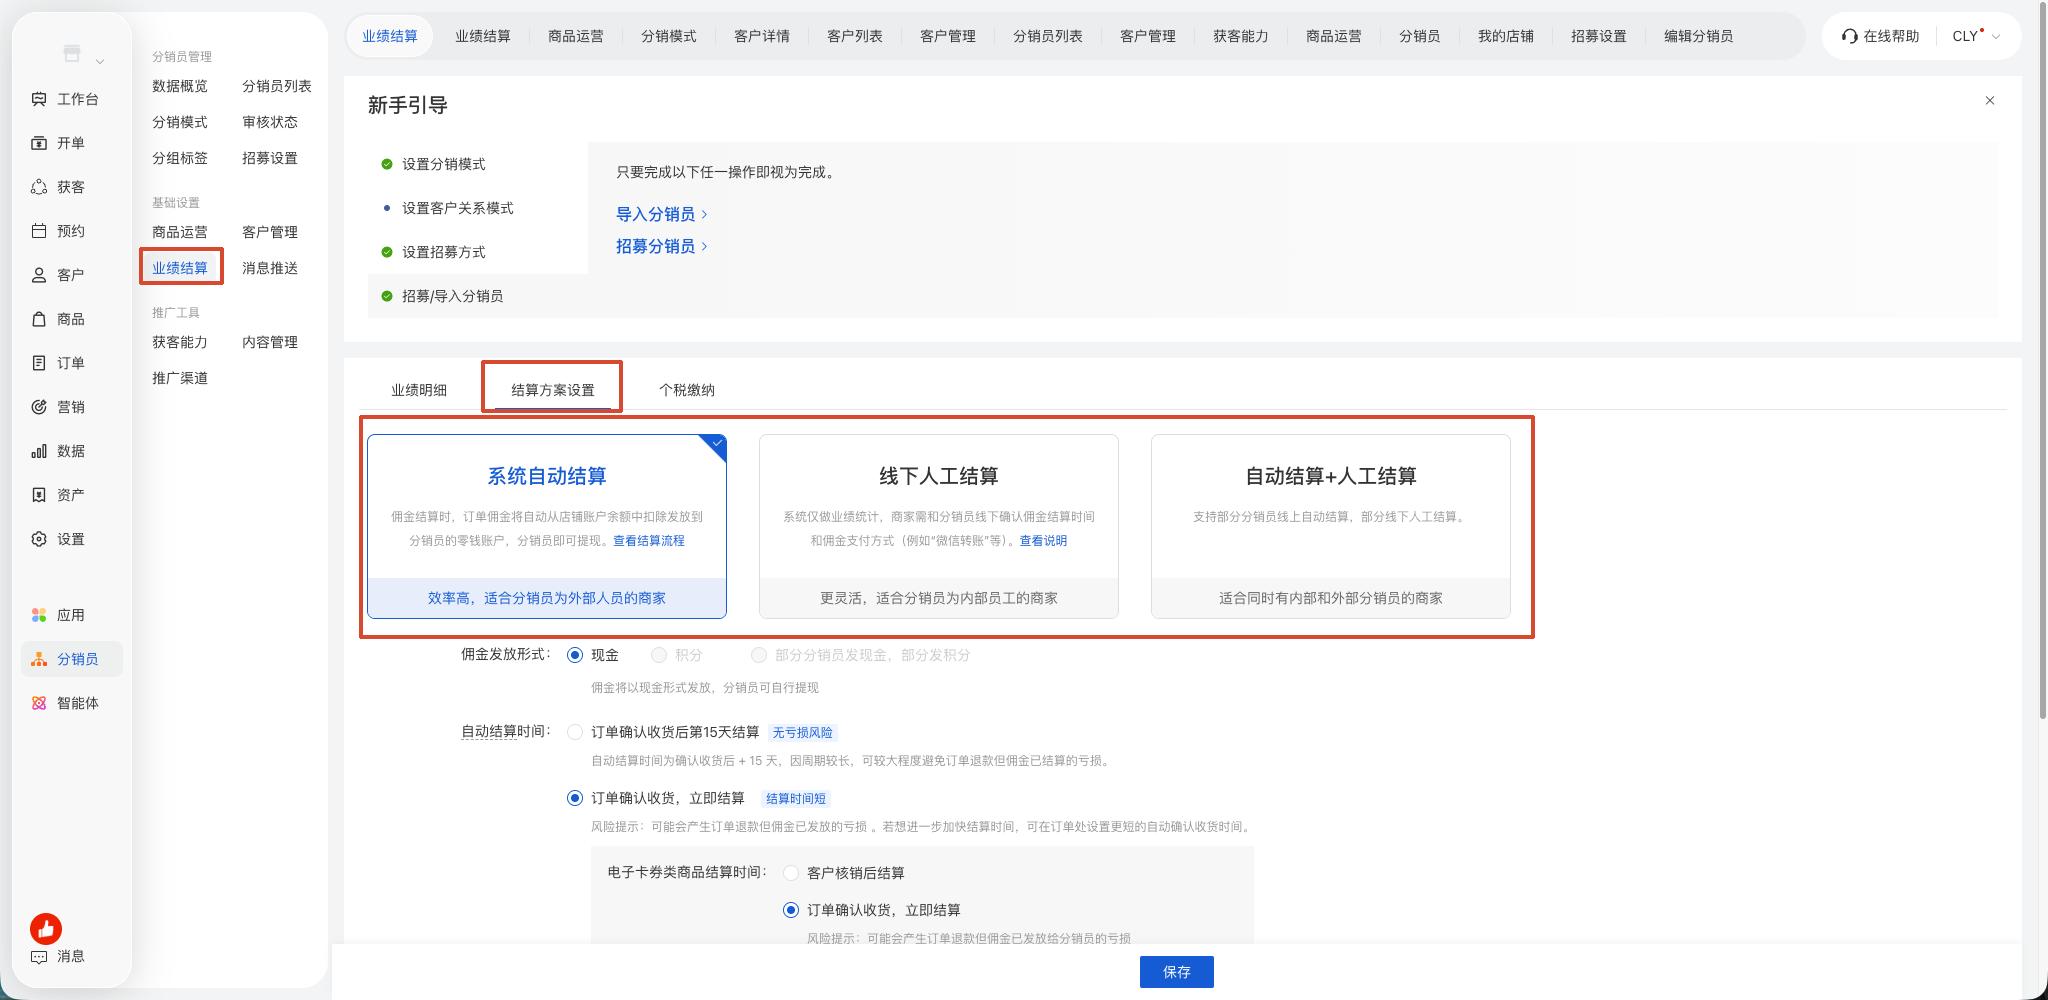
Task: Close the 新手引导 guide panel
Action: pos(1990,100)
